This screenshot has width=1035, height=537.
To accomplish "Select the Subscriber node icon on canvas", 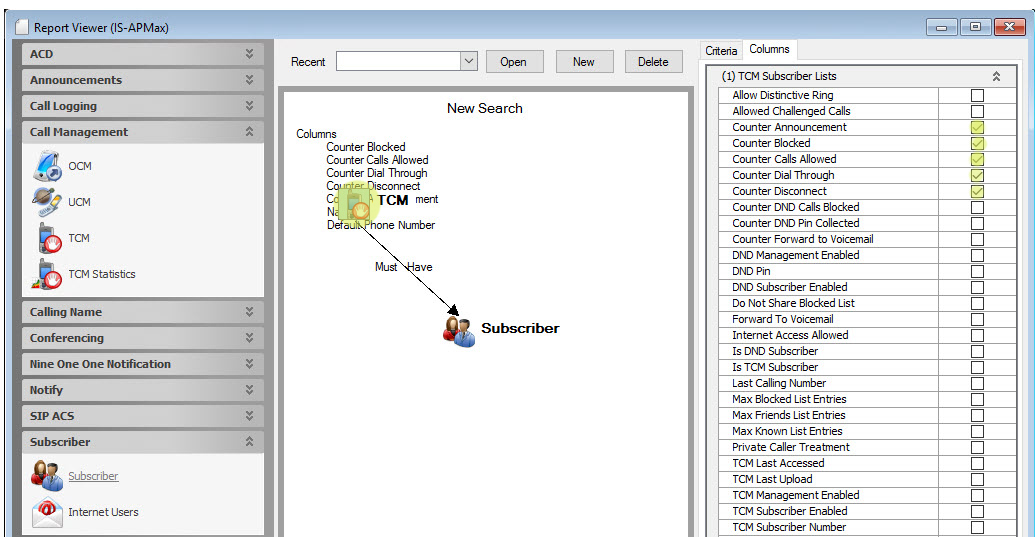I will pyautogui.click(x=459, y=330).
